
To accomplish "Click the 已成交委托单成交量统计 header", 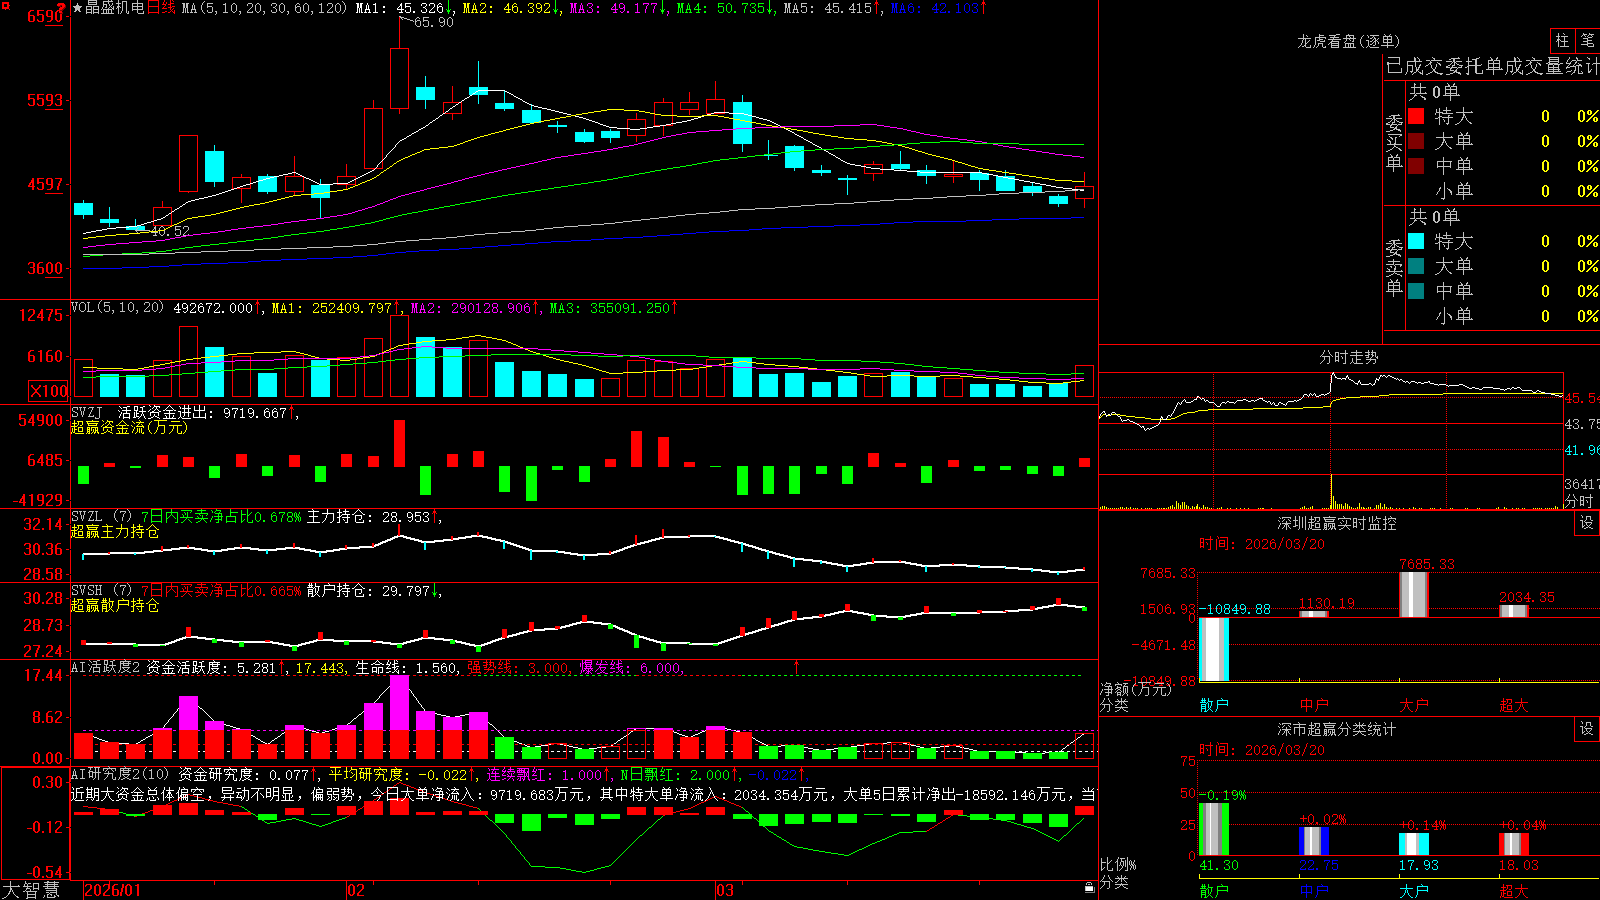I will (1492, 66).
